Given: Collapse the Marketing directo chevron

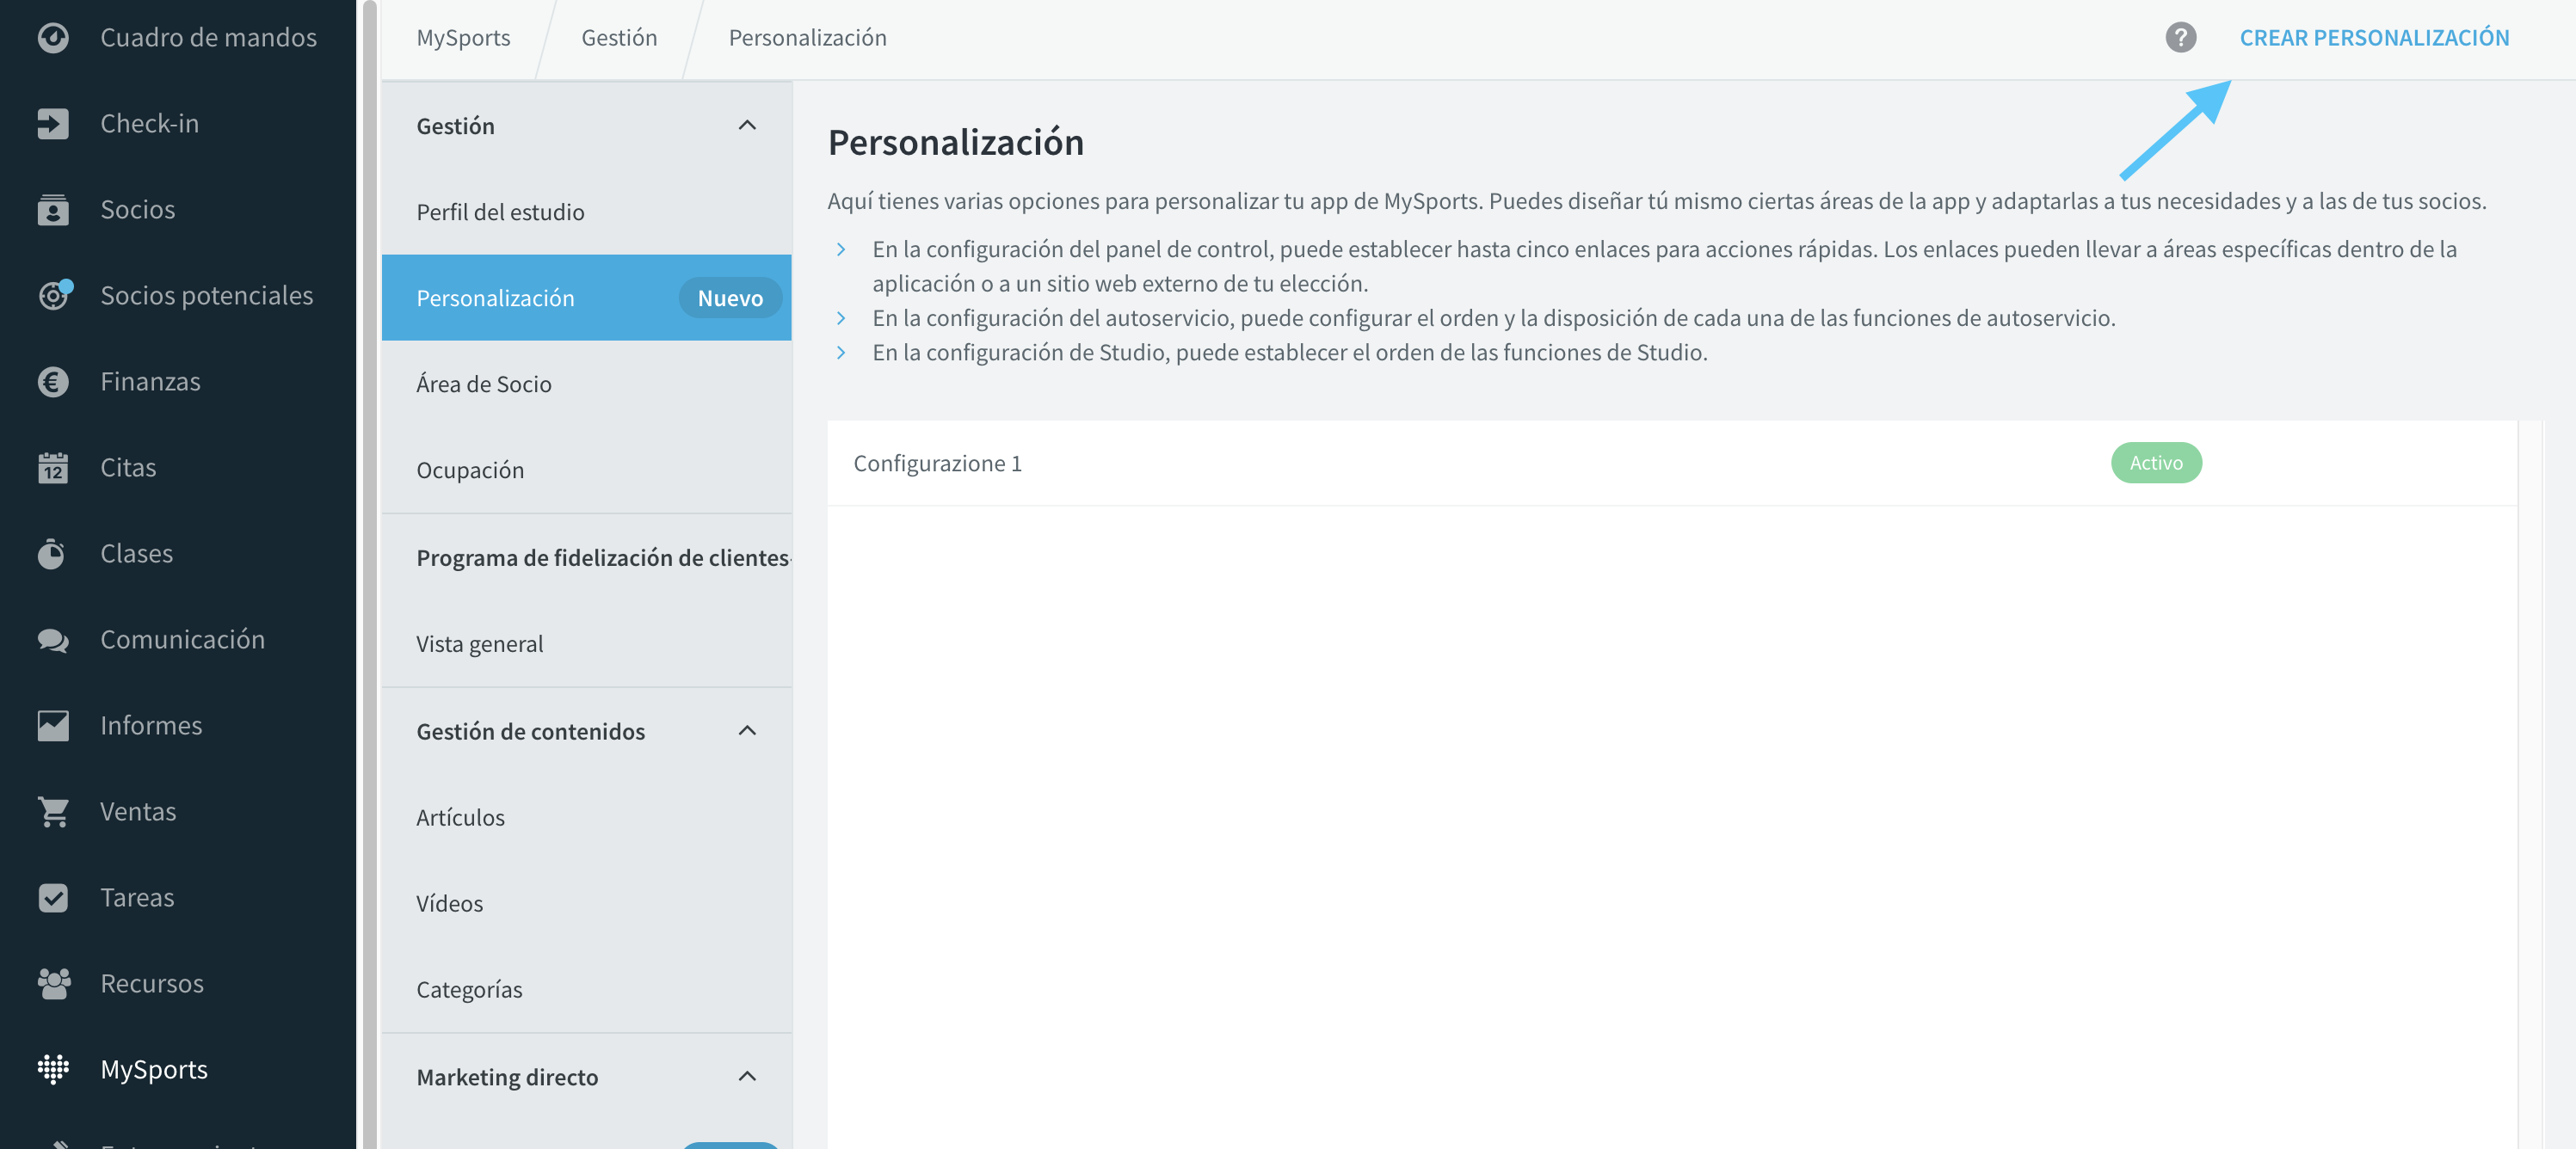Looking at the screenshot, I should [x=747, y=1076].
